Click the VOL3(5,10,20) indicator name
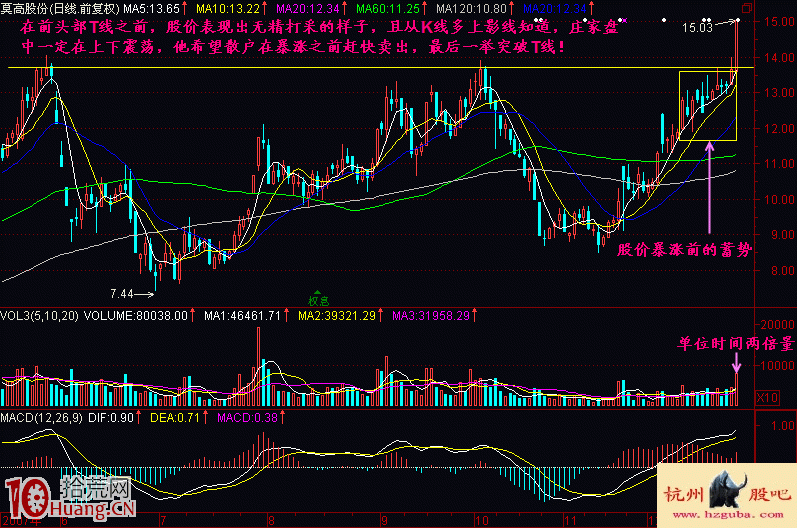The image size is (797, 528). (x=39, y=316)
